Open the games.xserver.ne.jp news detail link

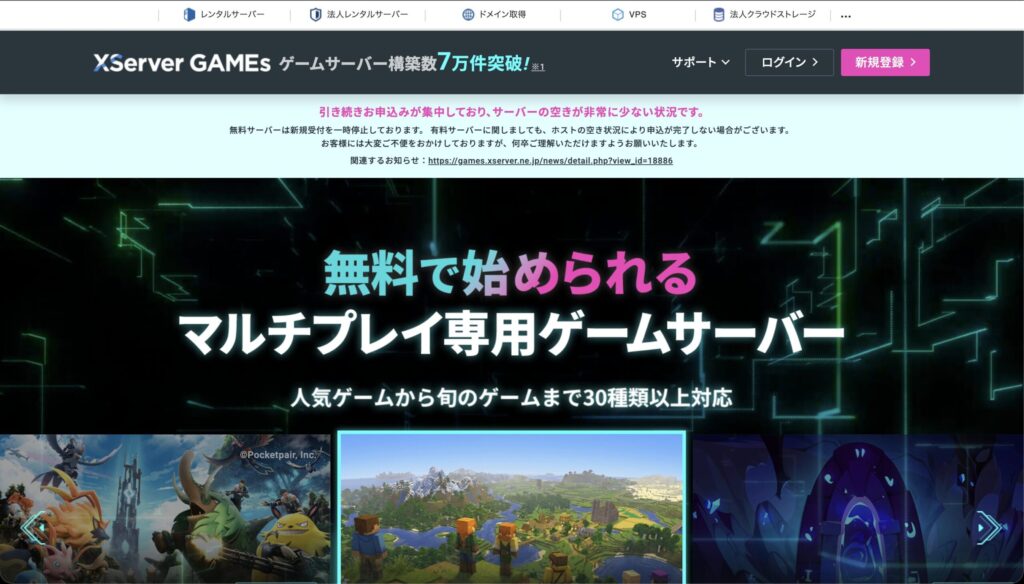point(550,161)
